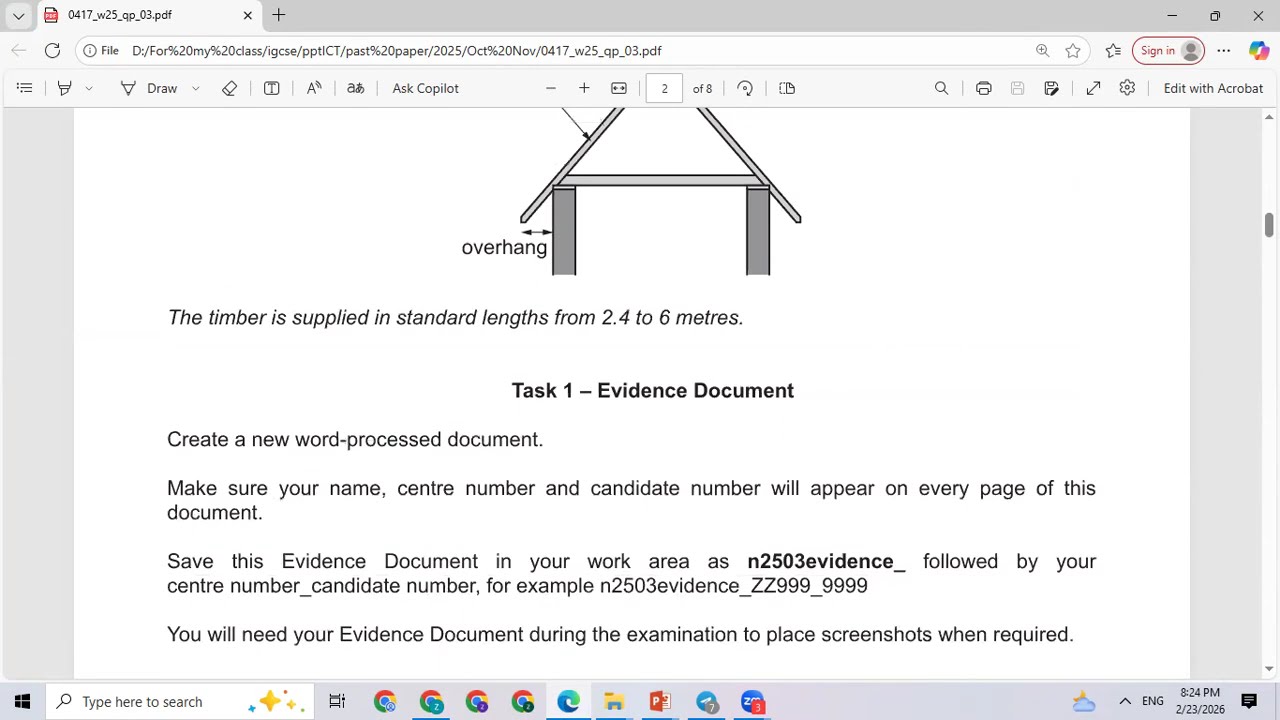Open the weather widget in the taskbar

pyautogui.click(x=1084, y=701)
